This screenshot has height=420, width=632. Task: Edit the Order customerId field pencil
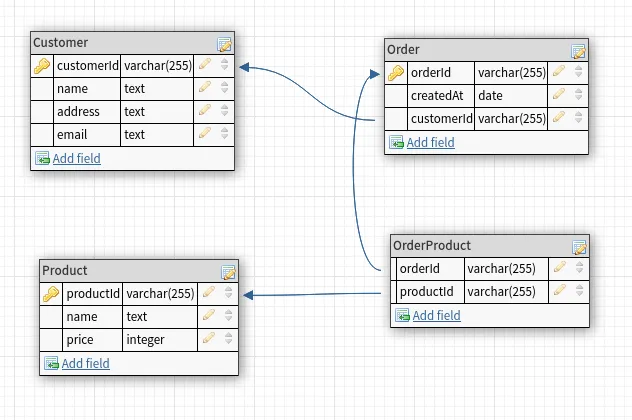[559, 117]
